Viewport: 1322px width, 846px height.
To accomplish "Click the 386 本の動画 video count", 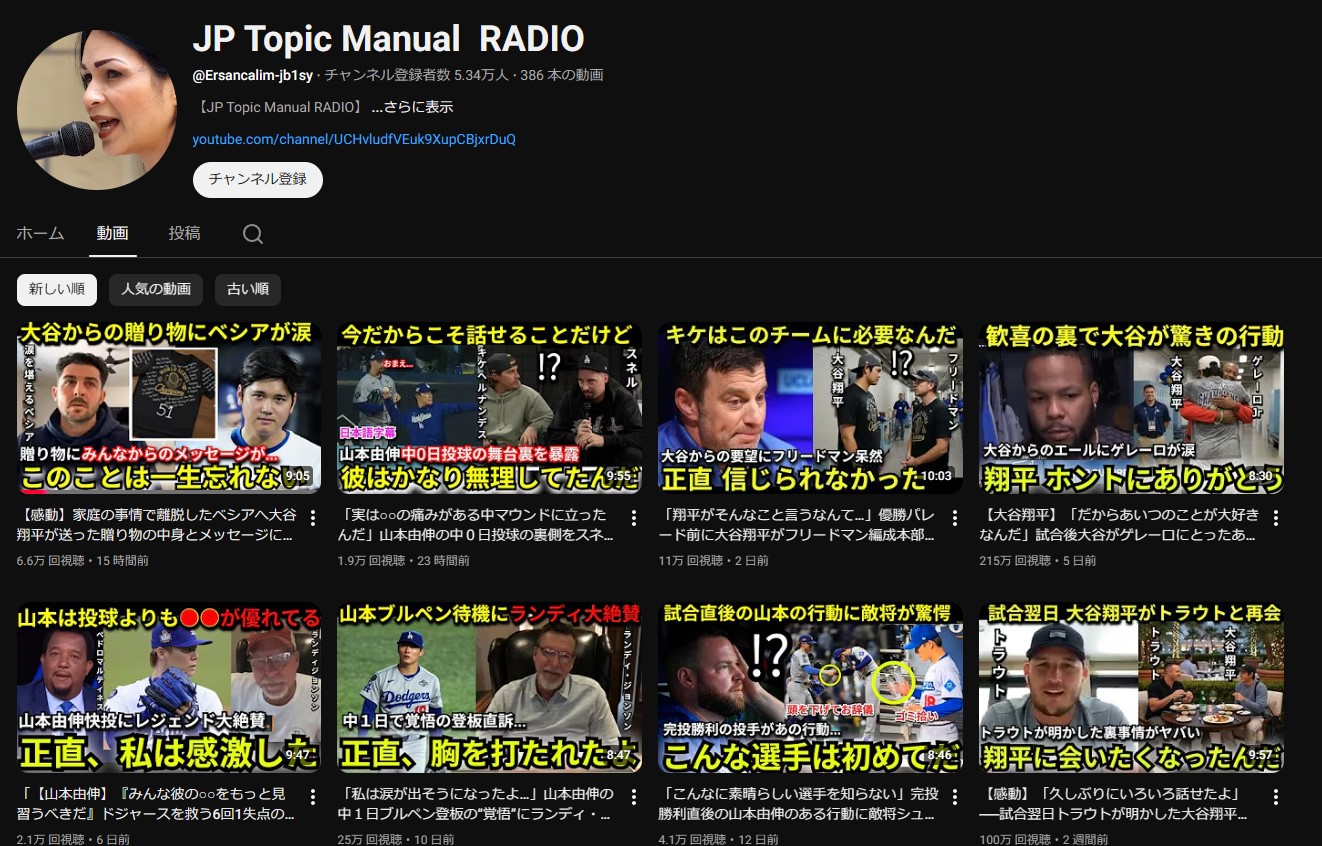I will 562,75.
